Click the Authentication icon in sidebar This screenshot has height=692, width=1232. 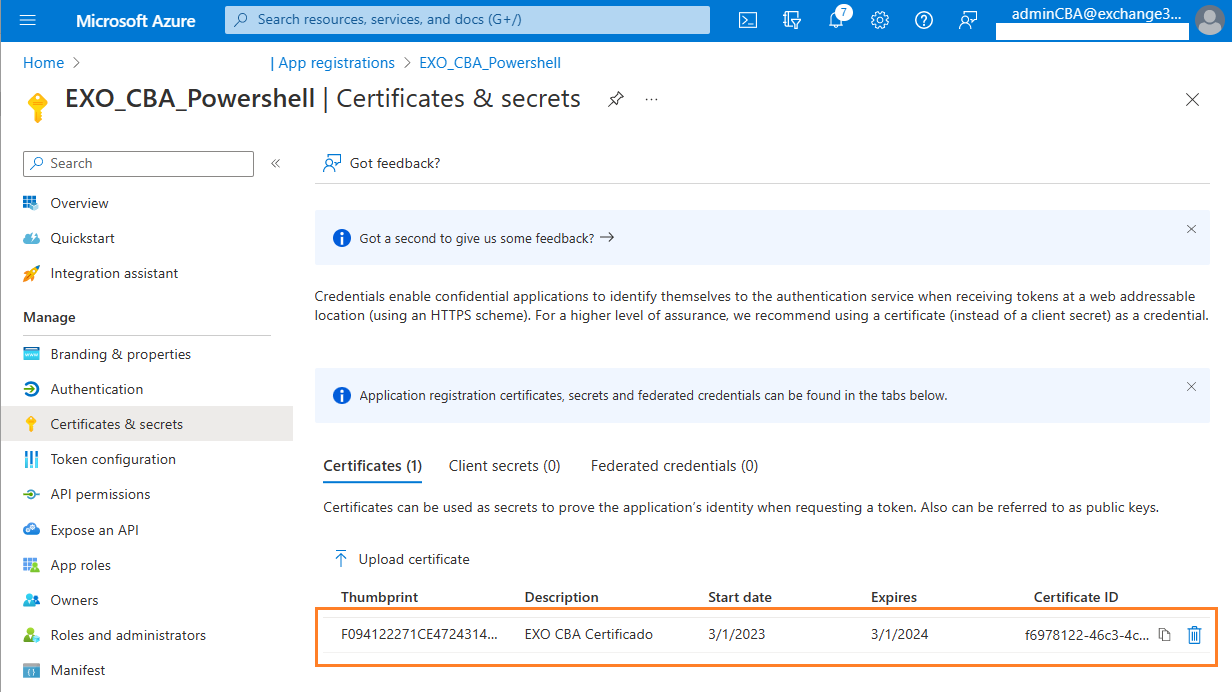[31, 389]
